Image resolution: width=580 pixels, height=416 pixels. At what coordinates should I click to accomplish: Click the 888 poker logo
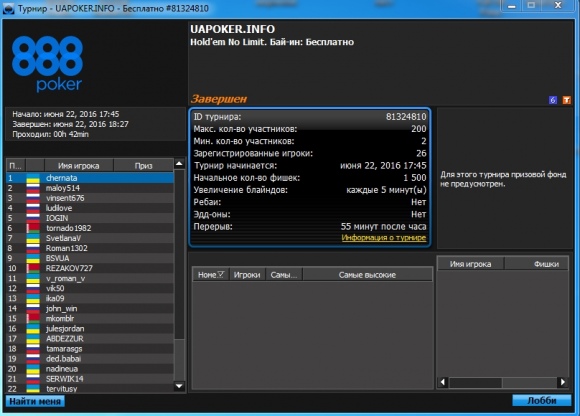click(47, 64)
